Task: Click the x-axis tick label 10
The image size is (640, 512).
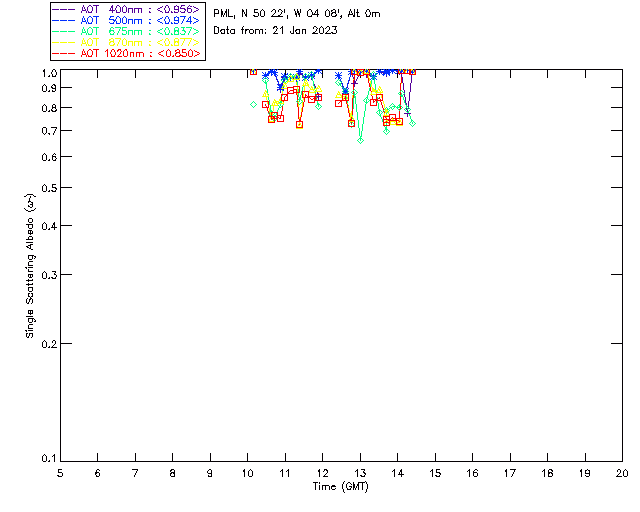Action: click(x=247, y=474)
